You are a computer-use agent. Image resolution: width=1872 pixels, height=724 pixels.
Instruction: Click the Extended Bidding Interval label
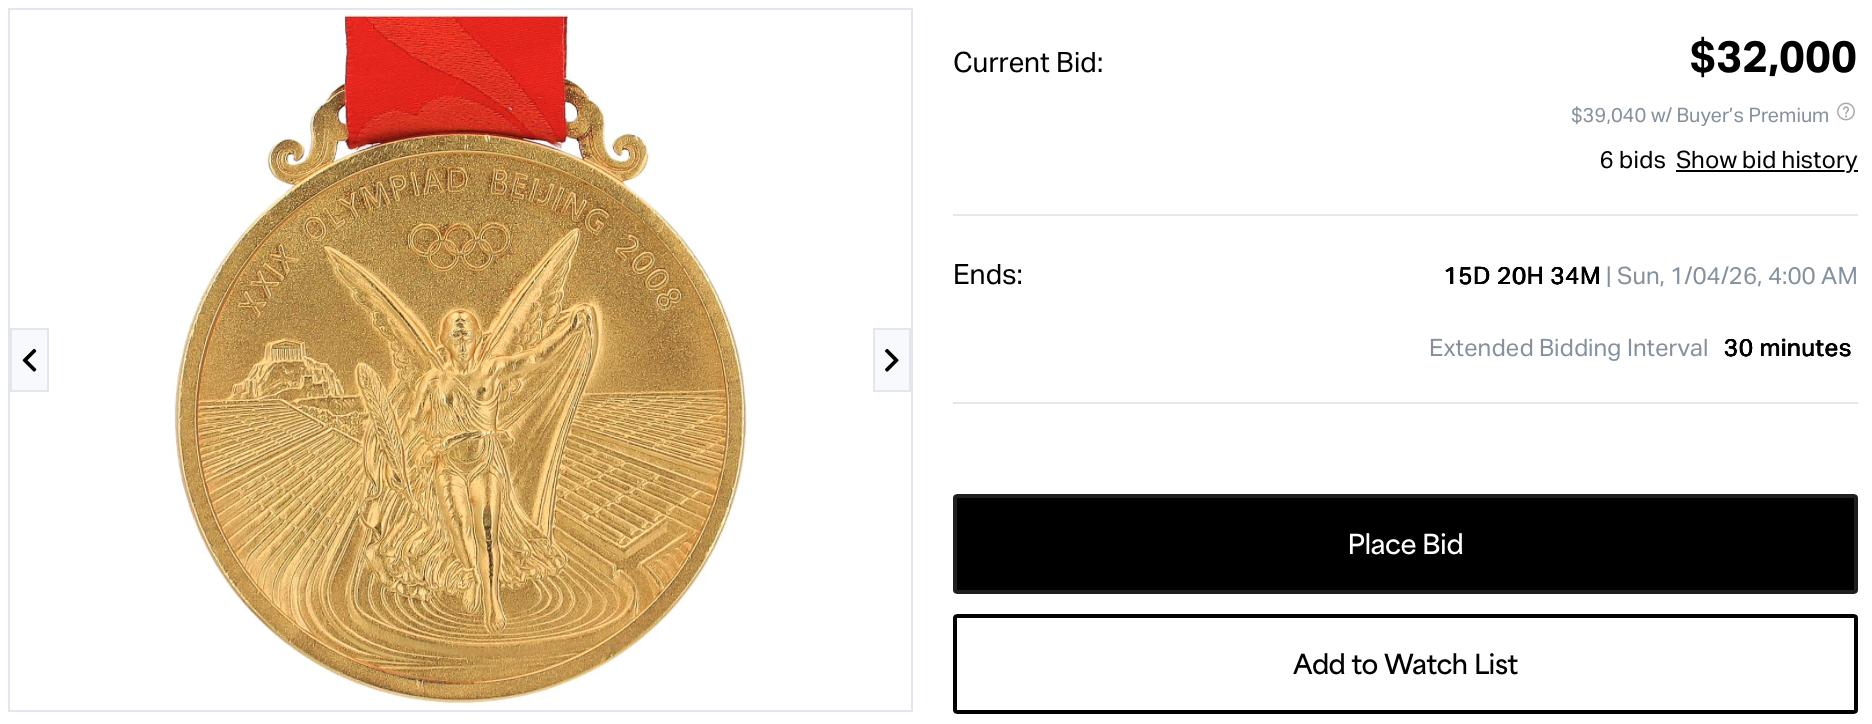tap(1567, 348)
